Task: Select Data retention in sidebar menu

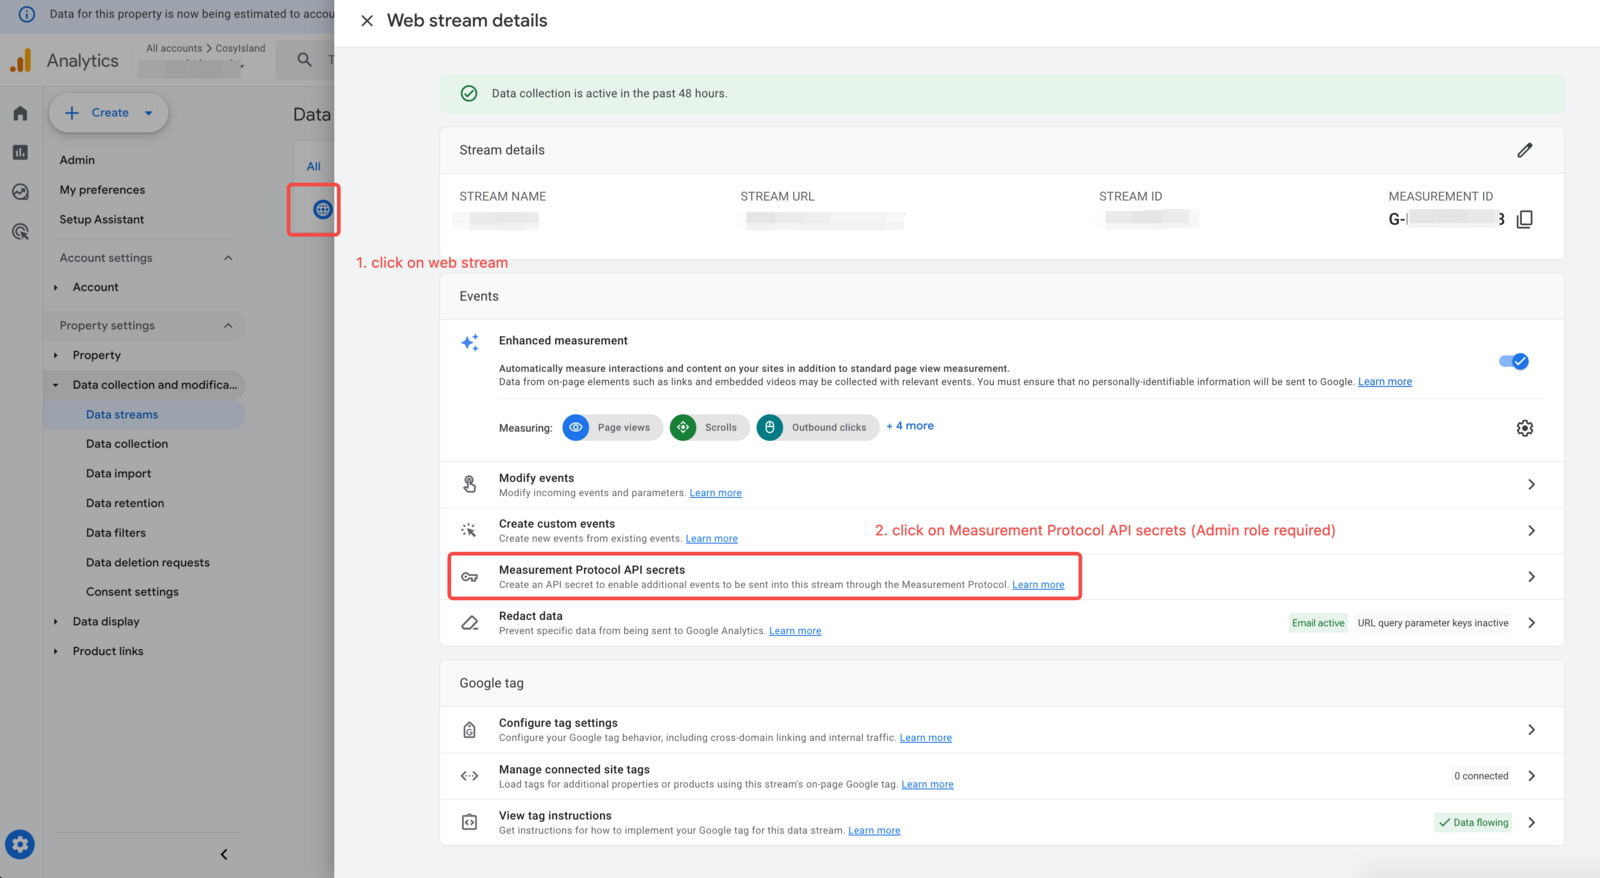Action: 125,503
